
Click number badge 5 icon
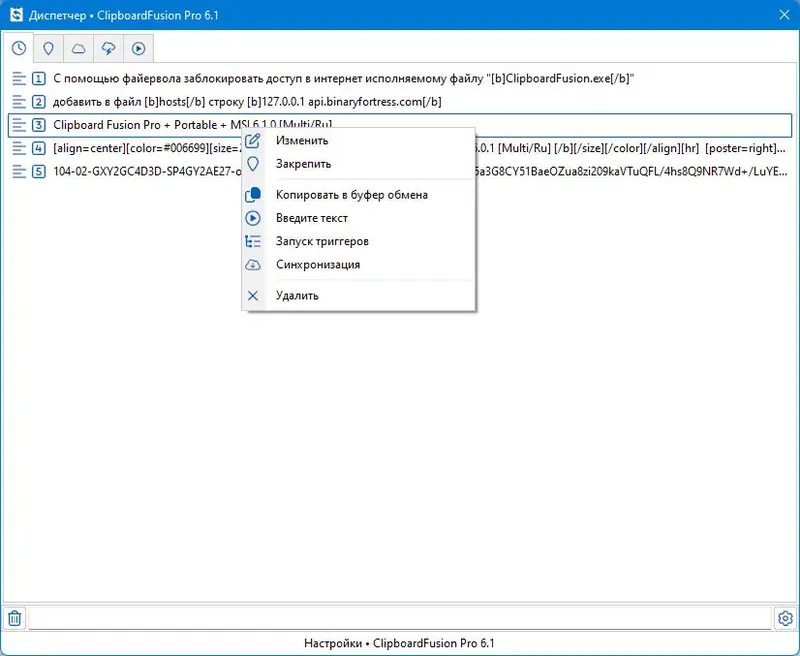pos(39,171)
